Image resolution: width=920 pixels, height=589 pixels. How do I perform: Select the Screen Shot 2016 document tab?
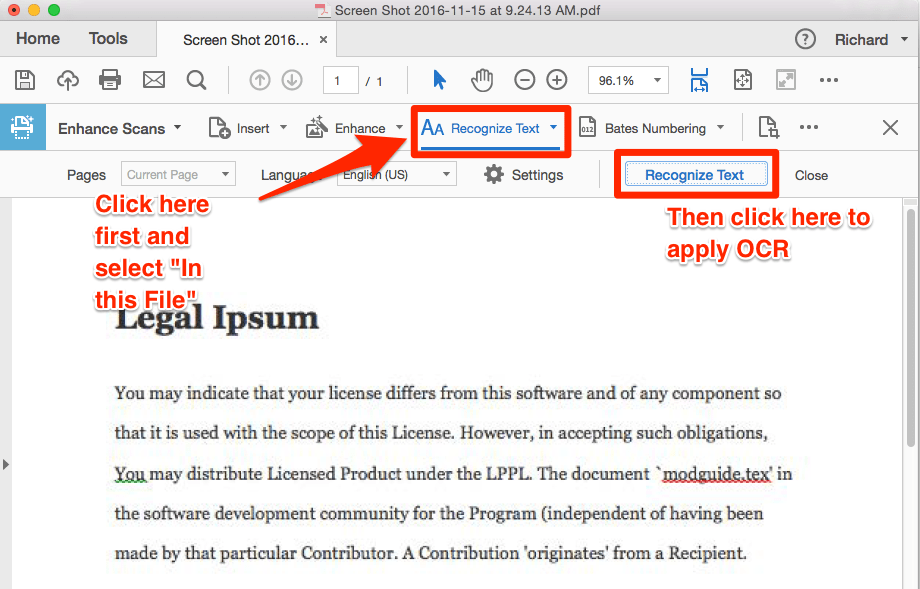[x=245, y=40]
